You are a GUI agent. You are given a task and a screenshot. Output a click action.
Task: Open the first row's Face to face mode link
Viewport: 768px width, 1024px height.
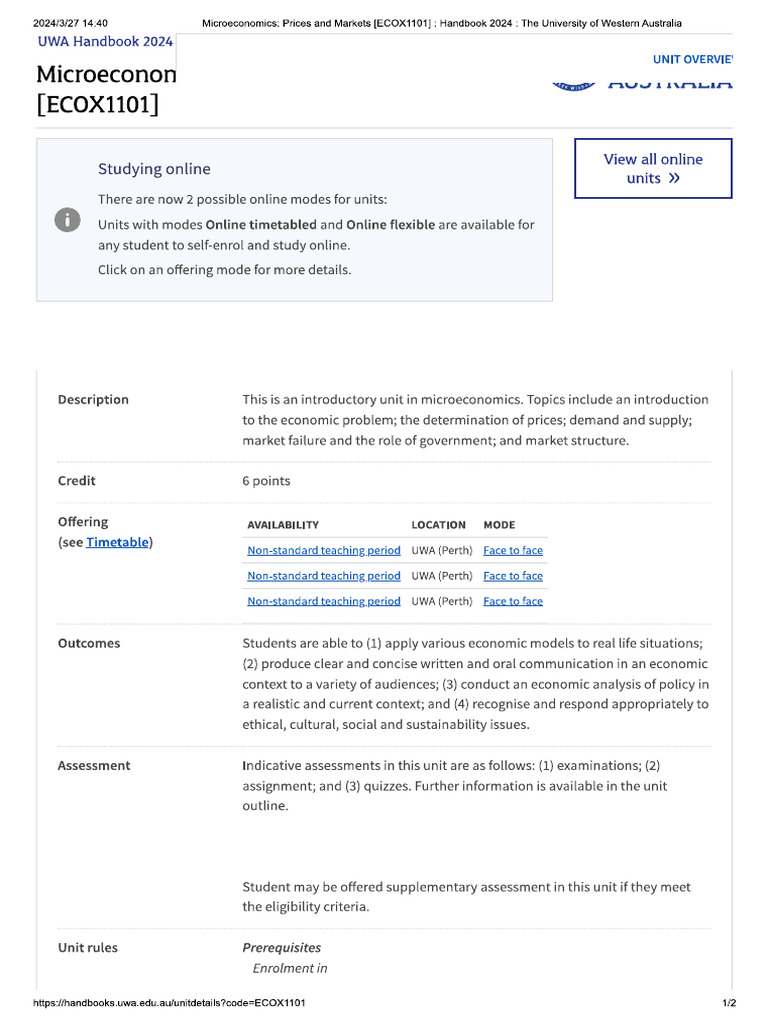(x=513, y=551)
